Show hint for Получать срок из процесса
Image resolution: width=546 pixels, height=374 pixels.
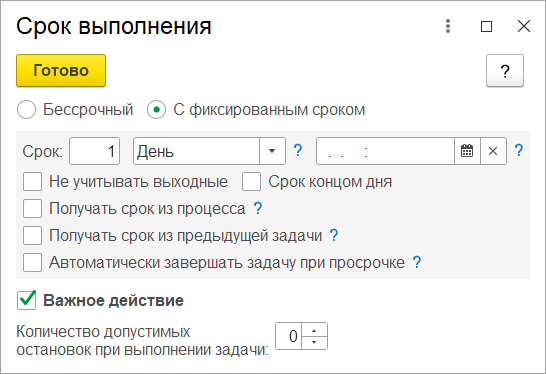pos(258,208)
